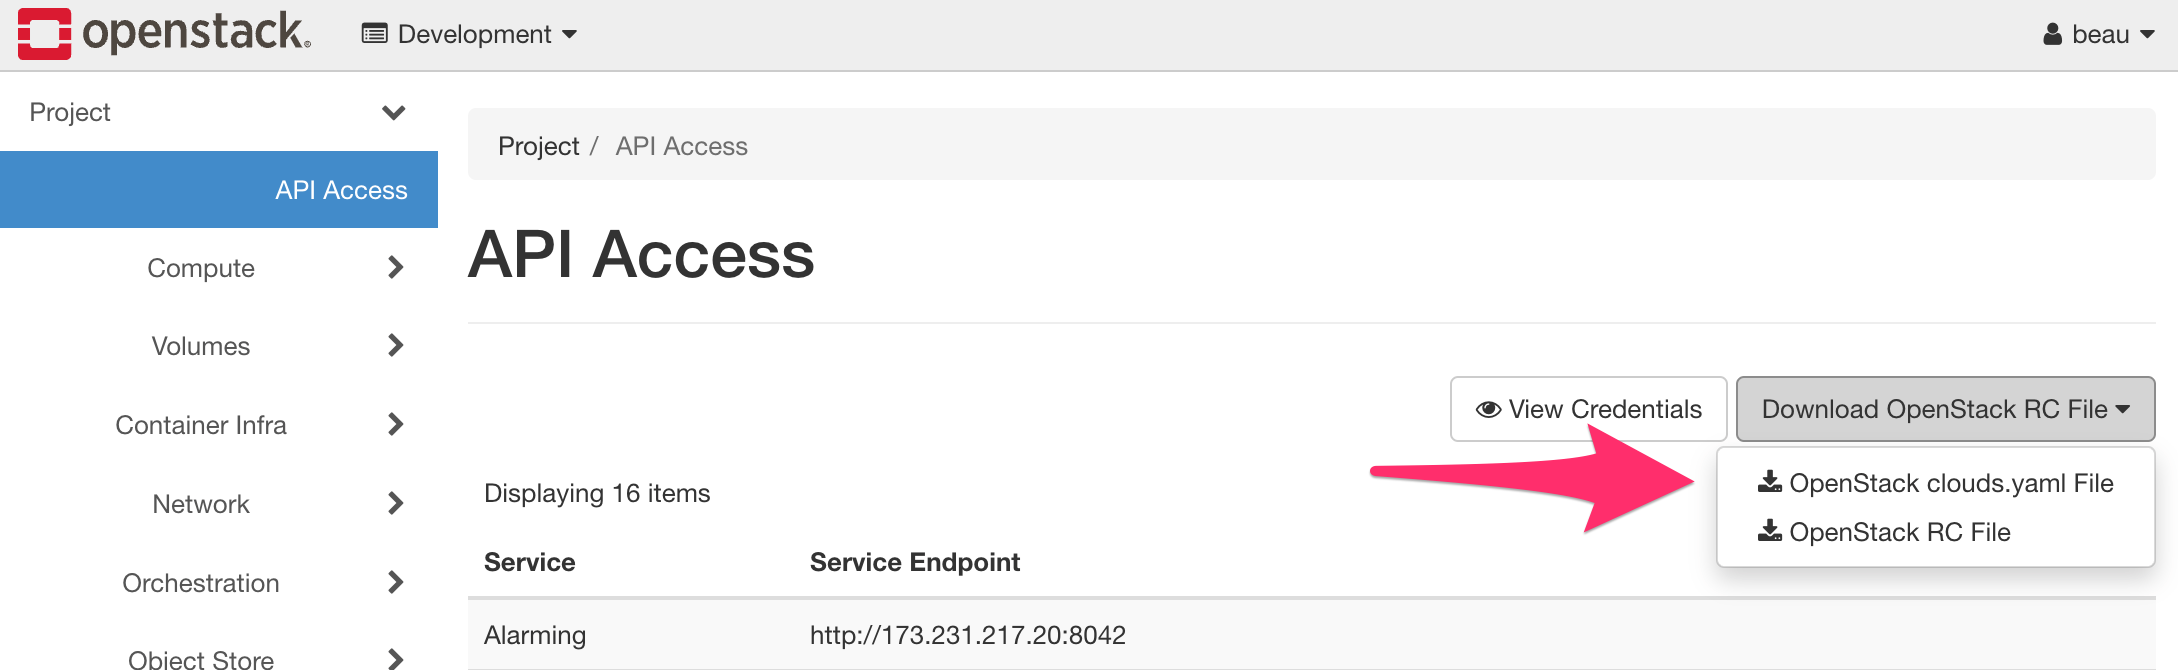Click the eye icon in View Credentials
Image resolution: width=2178 pixels, height=670 pixels.
click(1488, 409)
